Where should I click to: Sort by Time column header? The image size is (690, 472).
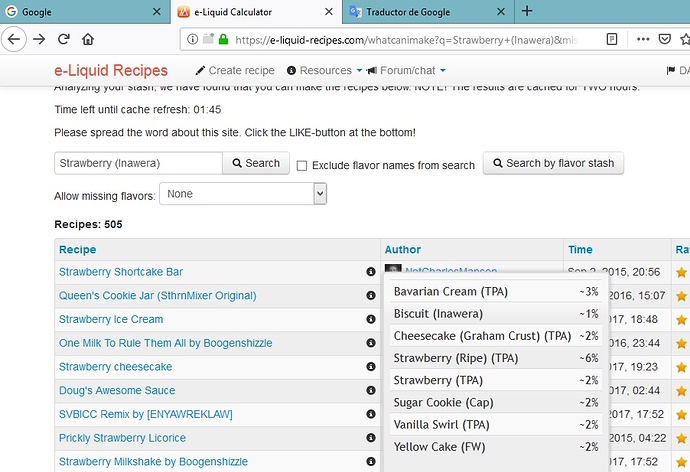(580, 249)
